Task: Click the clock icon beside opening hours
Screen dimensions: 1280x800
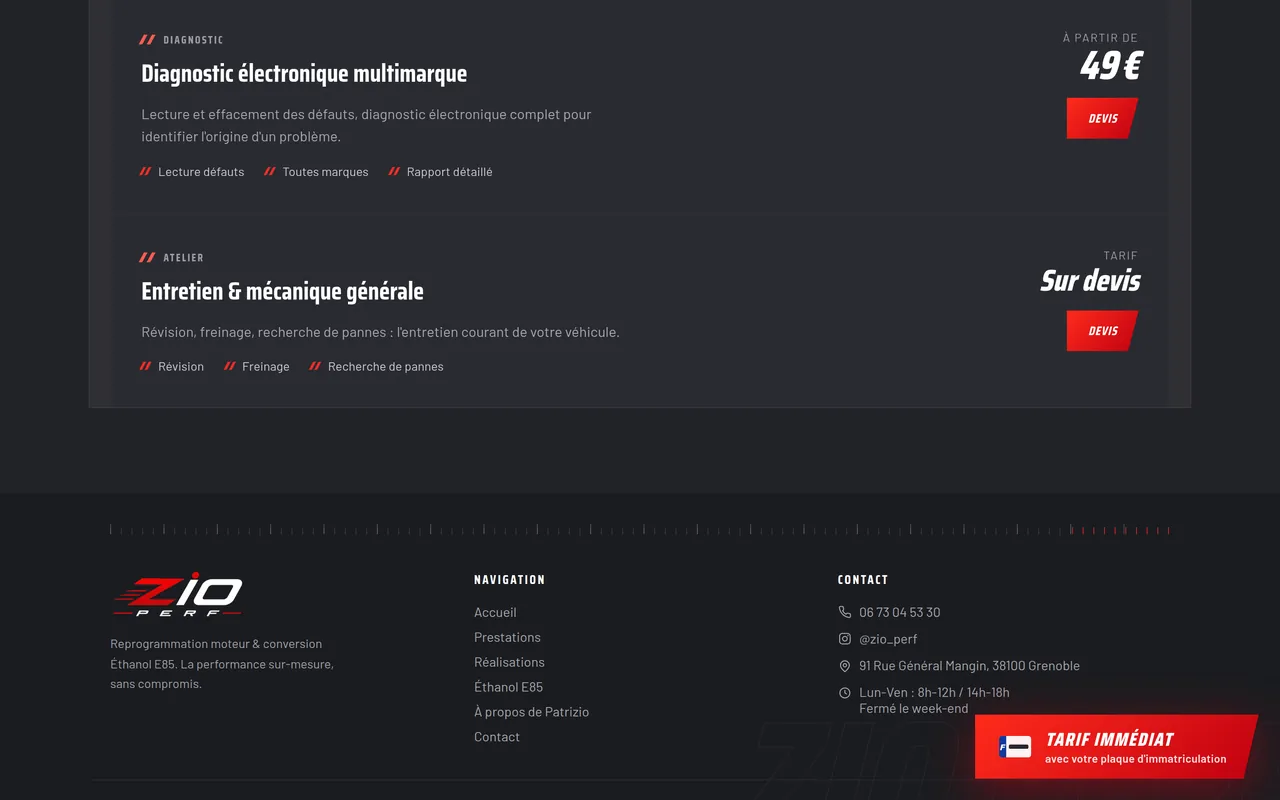Action: point(845,693)
